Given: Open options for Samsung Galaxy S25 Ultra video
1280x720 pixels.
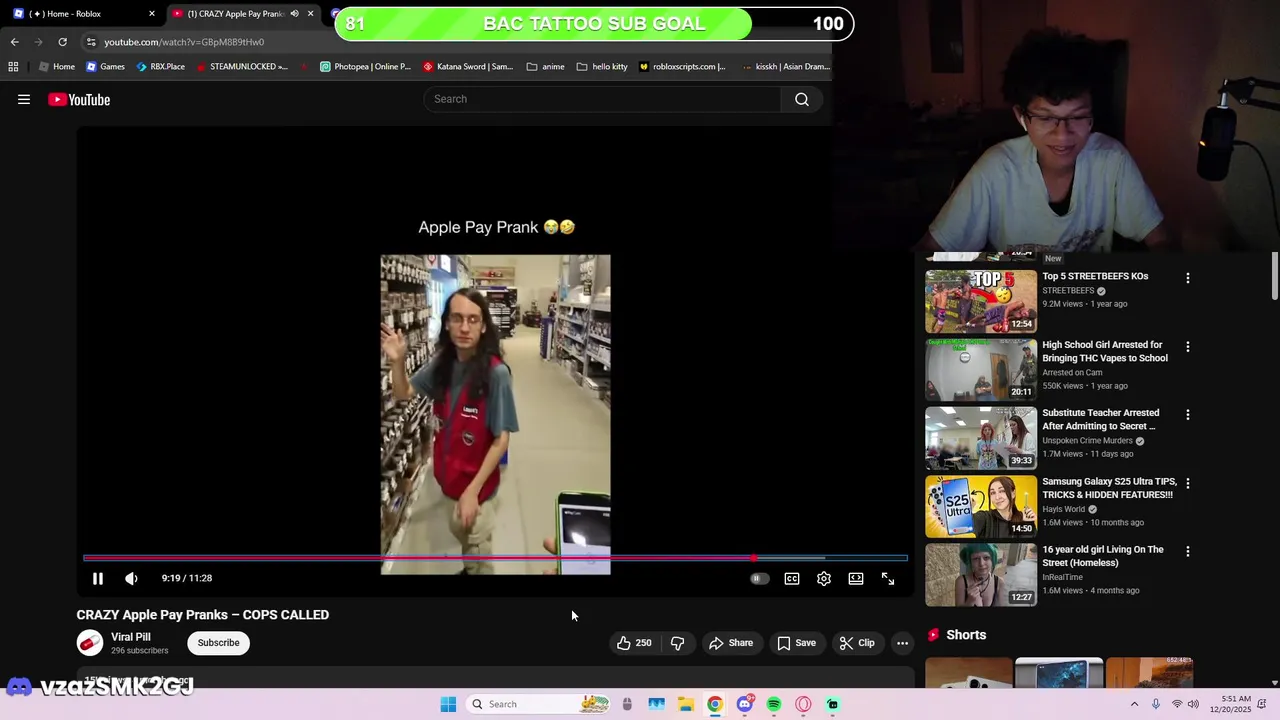Looking at the screenshot, I should pos(1188,483).
